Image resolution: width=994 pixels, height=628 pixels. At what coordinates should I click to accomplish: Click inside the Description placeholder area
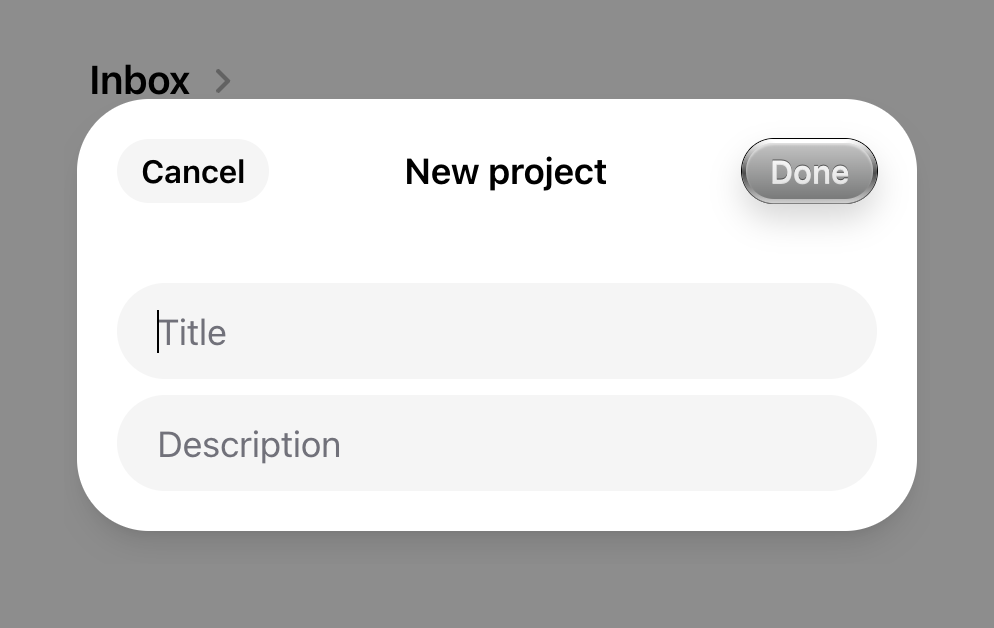click(248, 443)
